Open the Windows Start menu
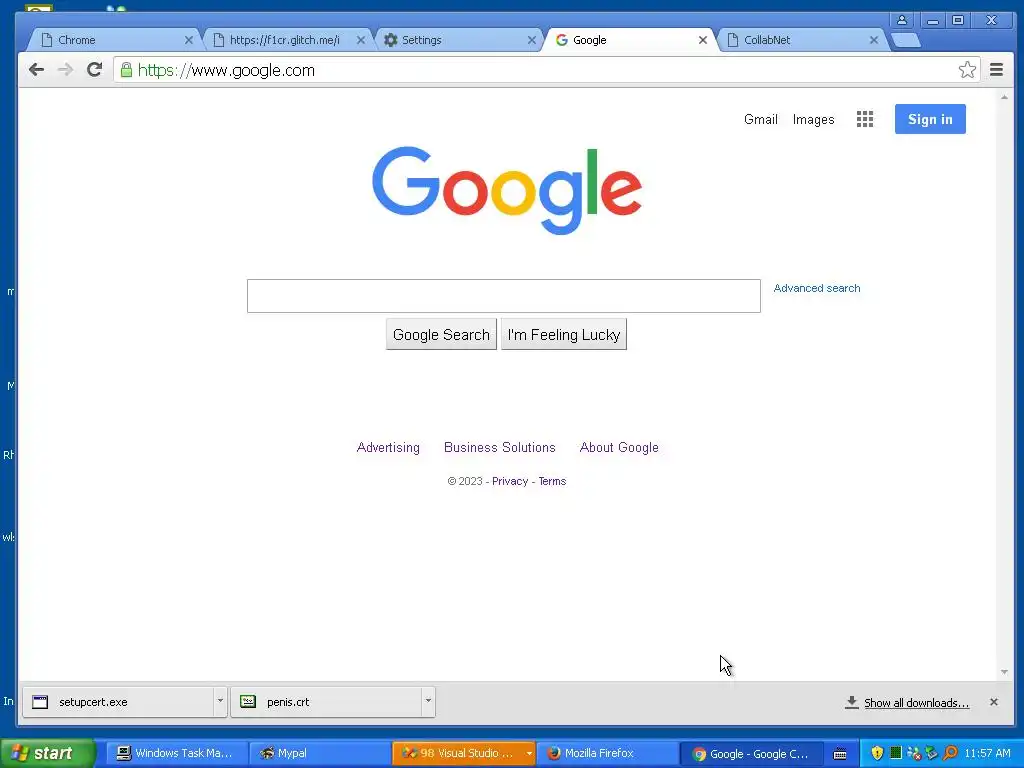Screen dimensions: 1024x768 [48, 753]
